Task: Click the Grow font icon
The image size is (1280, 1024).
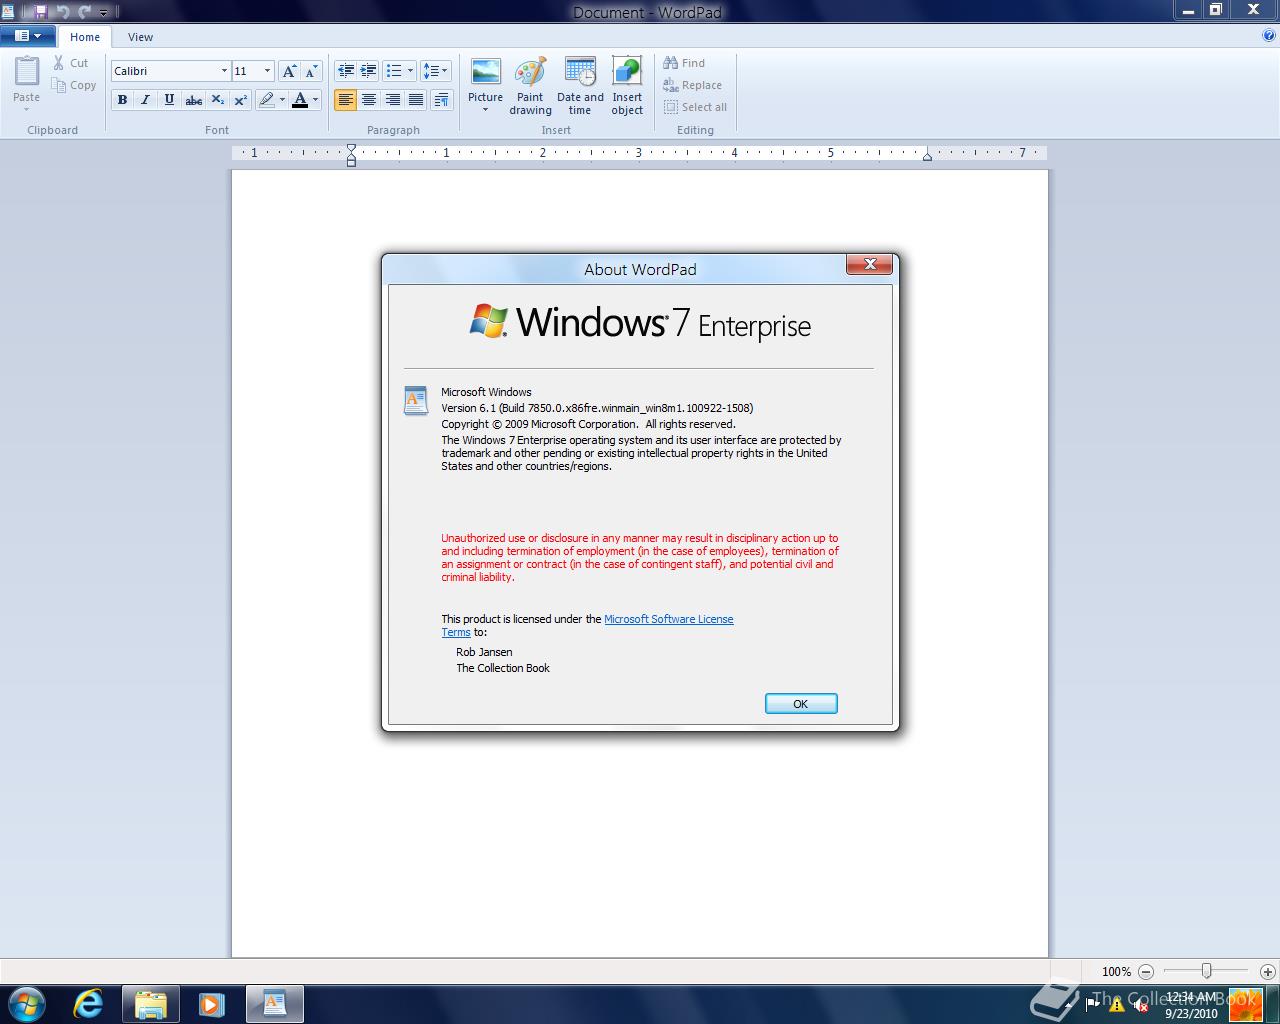Action: coord(289,71)
